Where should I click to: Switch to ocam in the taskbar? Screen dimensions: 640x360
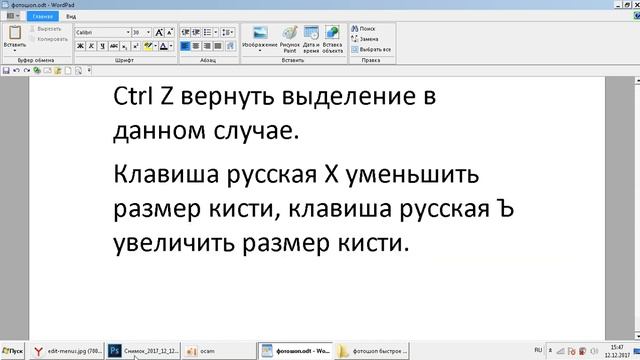(x=218, y=351)
